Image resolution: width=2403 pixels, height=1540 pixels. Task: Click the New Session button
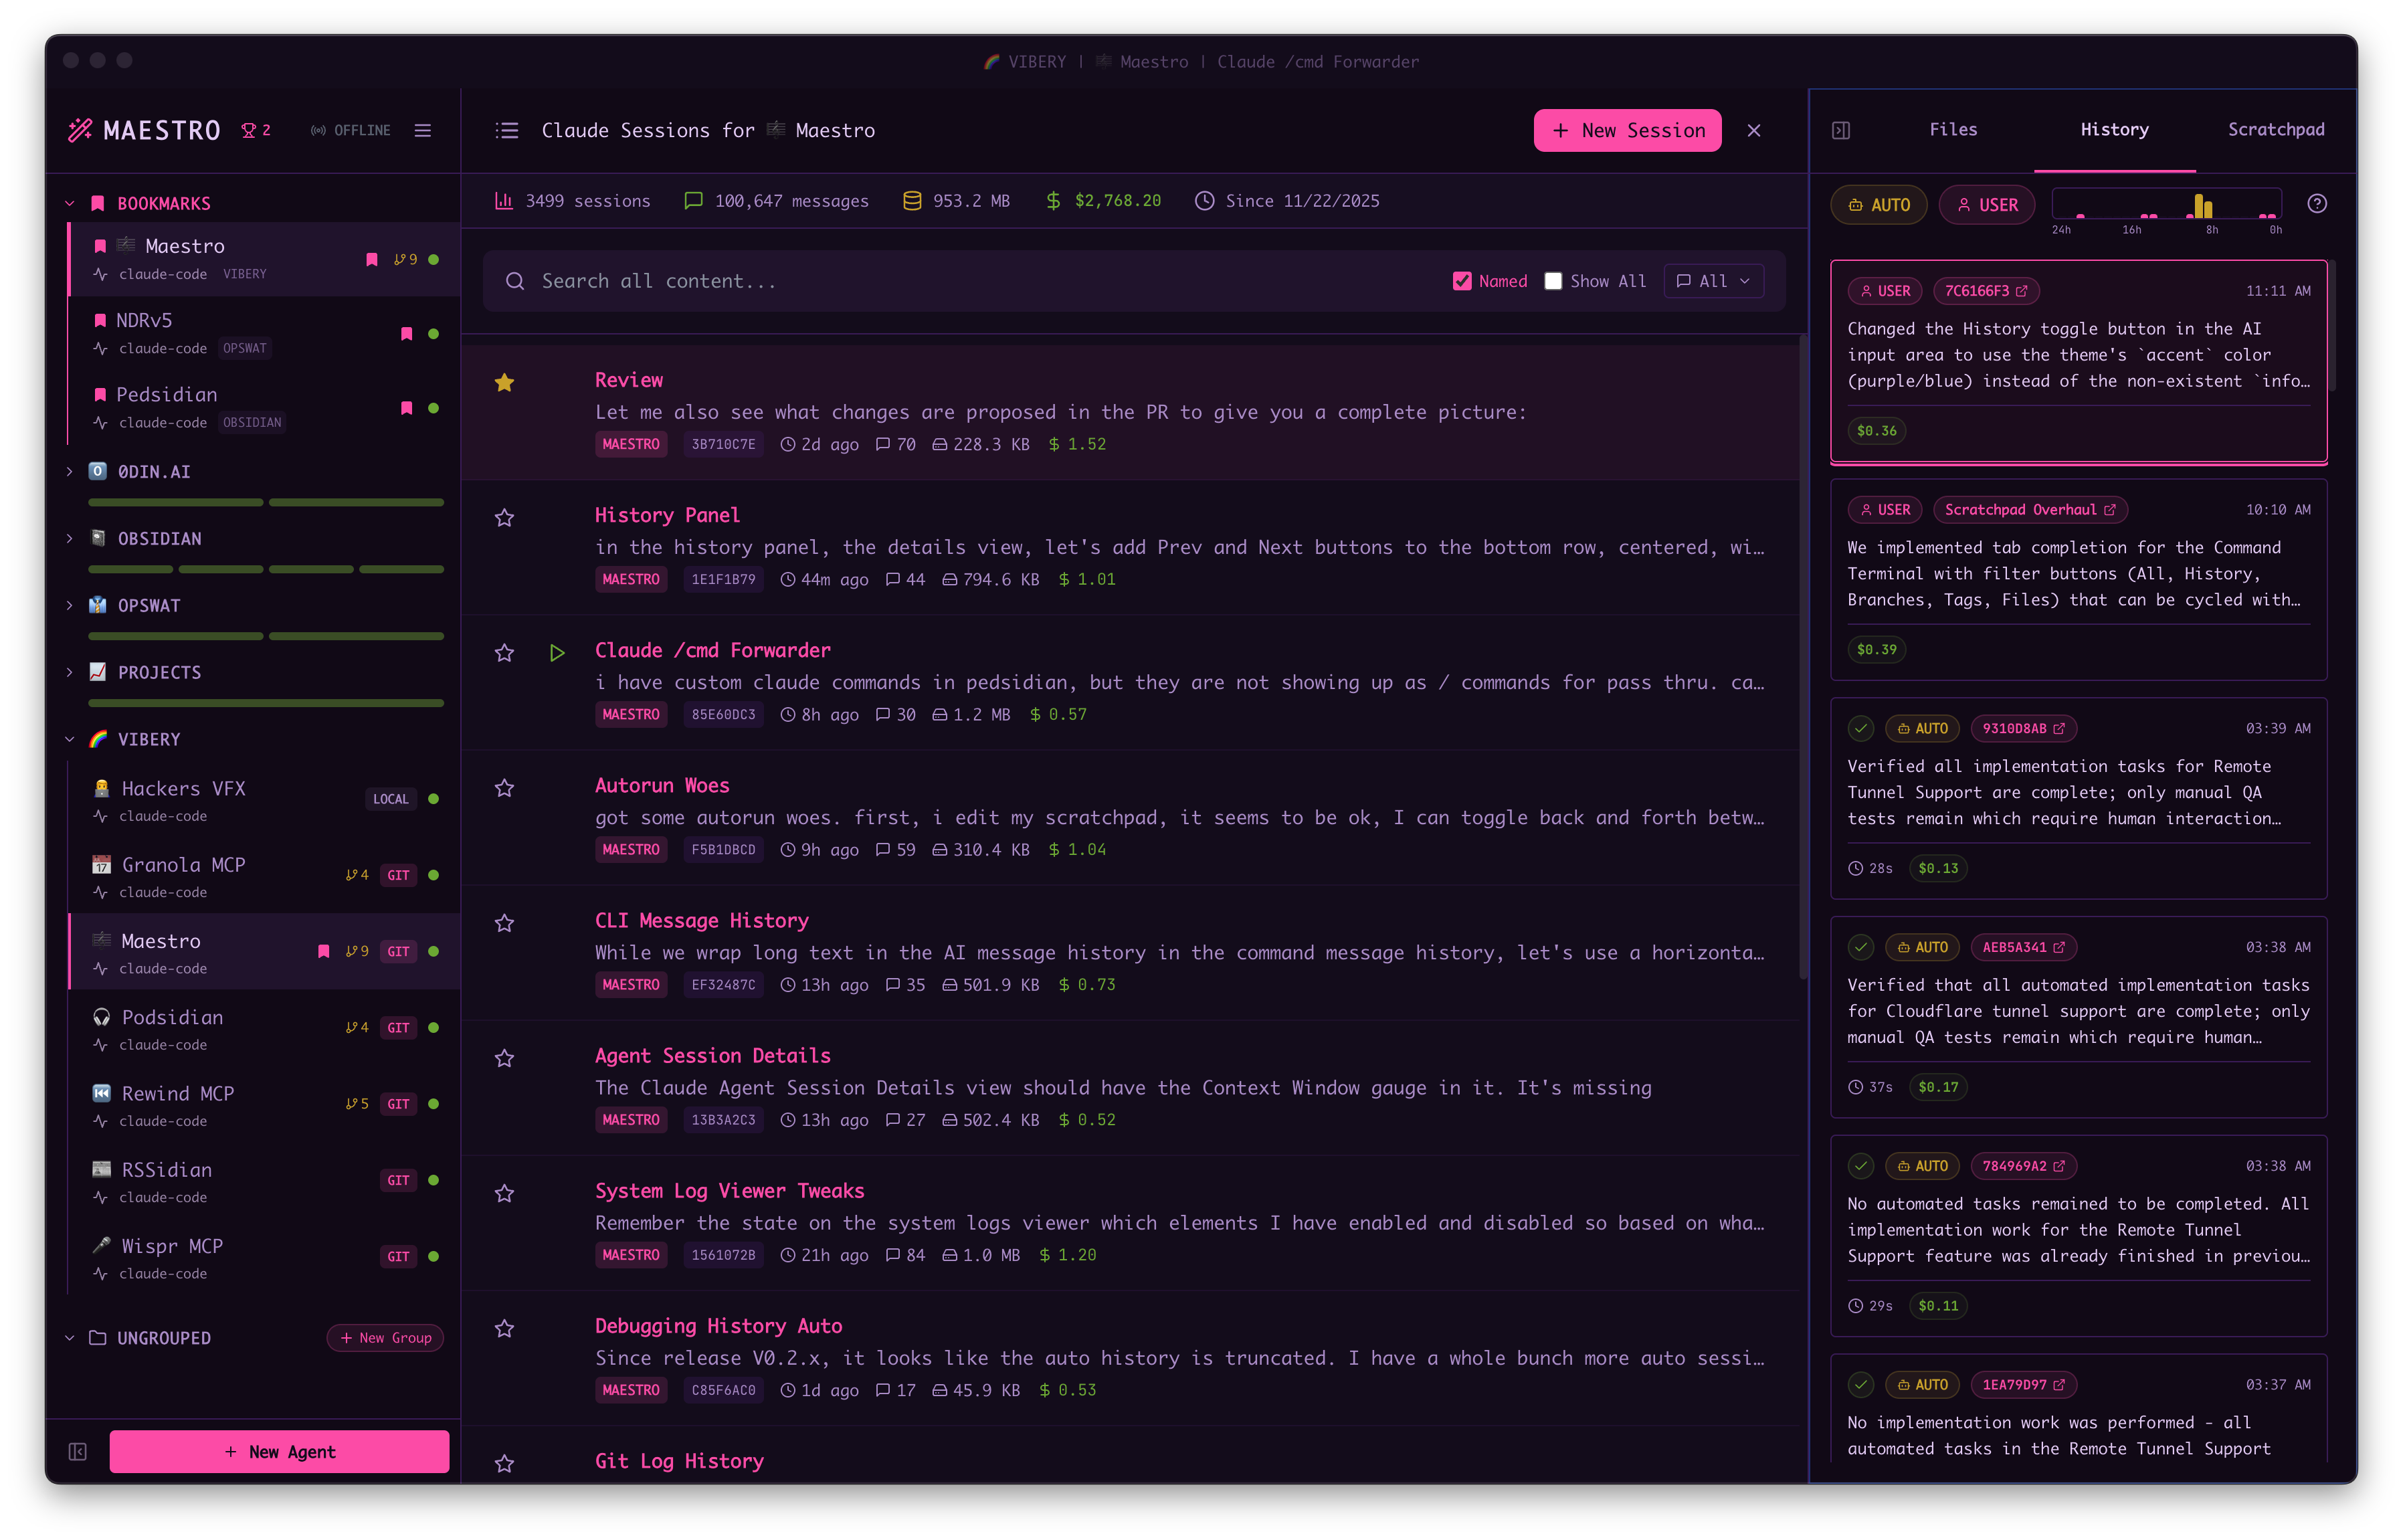tap(1627, 130)
